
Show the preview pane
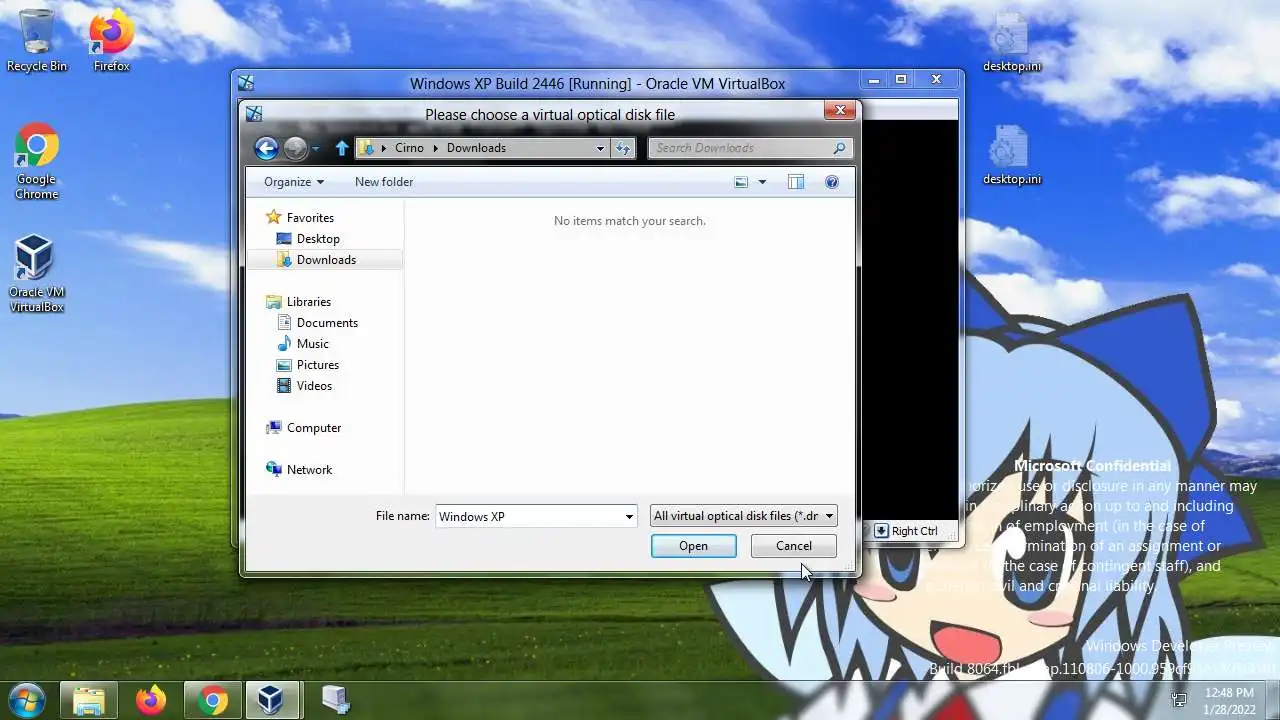[x=796, y=182]
